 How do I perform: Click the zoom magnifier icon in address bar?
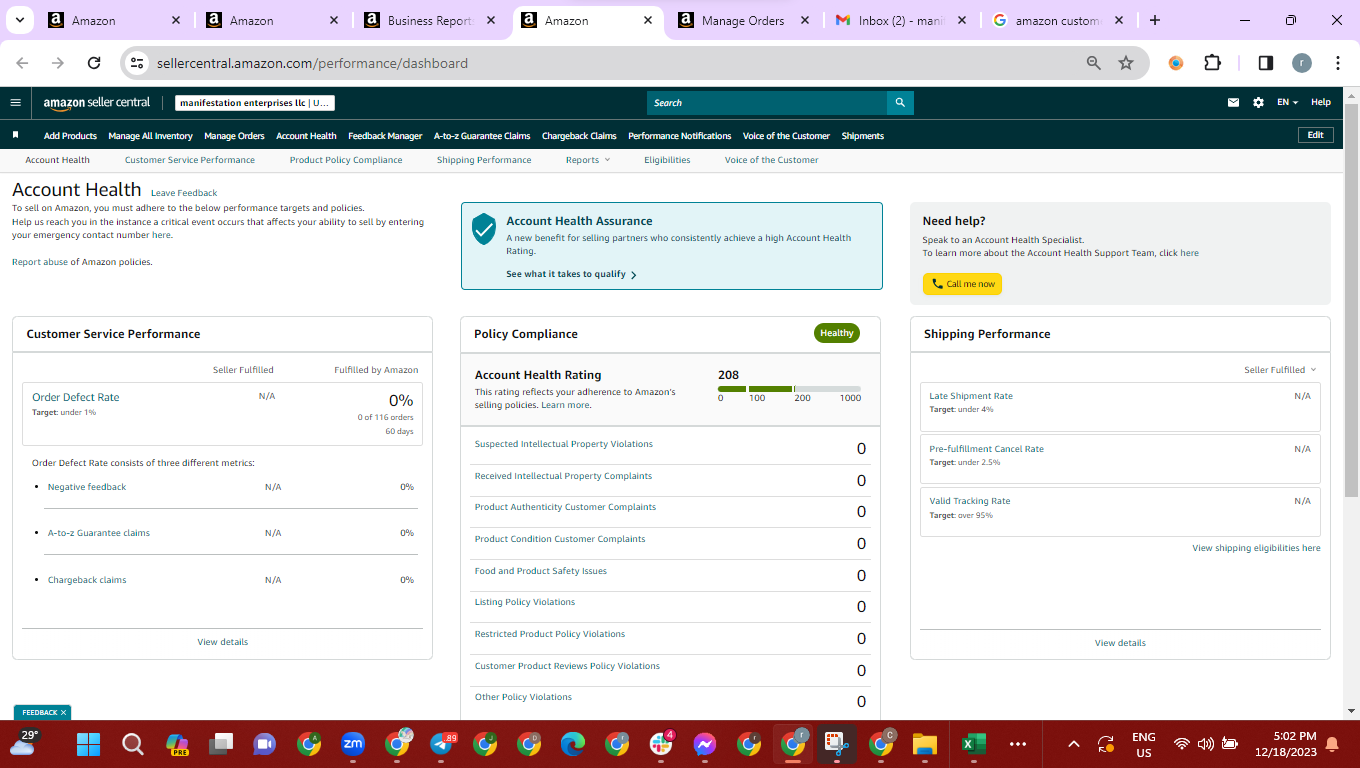click(1094, 63)
